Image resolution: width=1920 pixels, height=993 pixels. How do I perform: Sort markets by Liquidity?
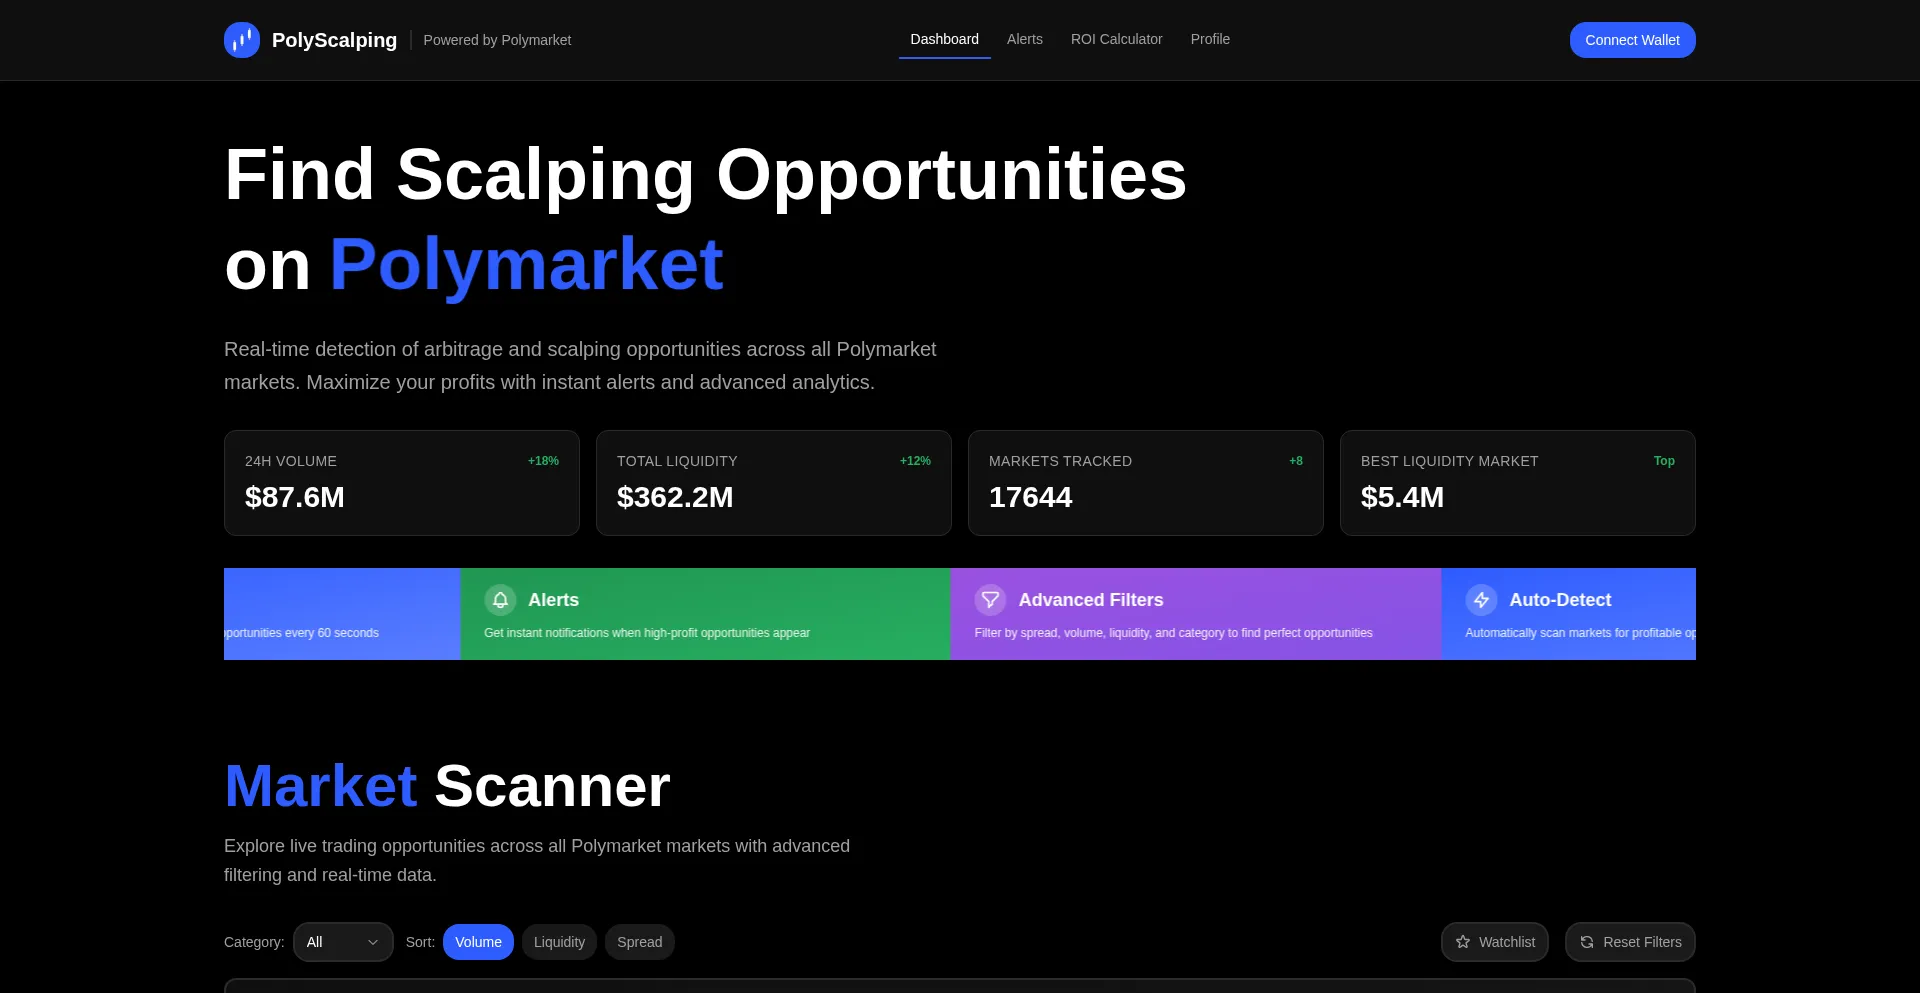click(559, 942)
